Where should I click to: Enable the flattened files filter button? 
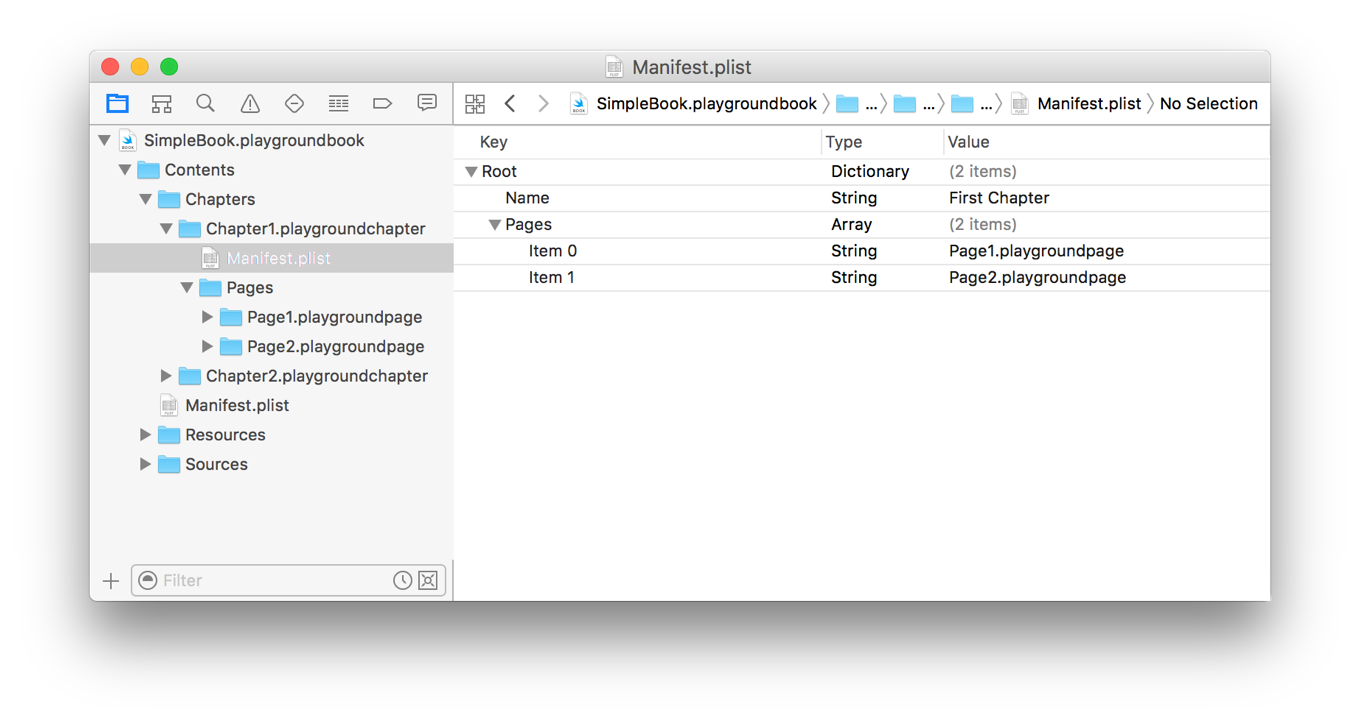pyautogui.click(x=428, y=580)
